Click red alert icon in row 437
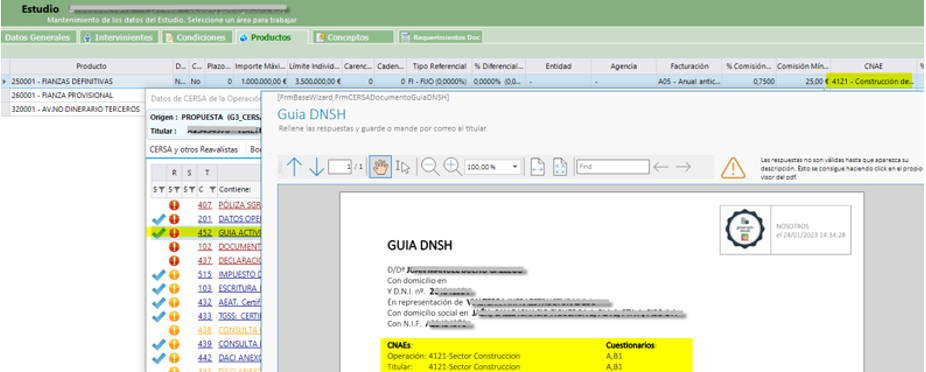 tap(174, 260)
